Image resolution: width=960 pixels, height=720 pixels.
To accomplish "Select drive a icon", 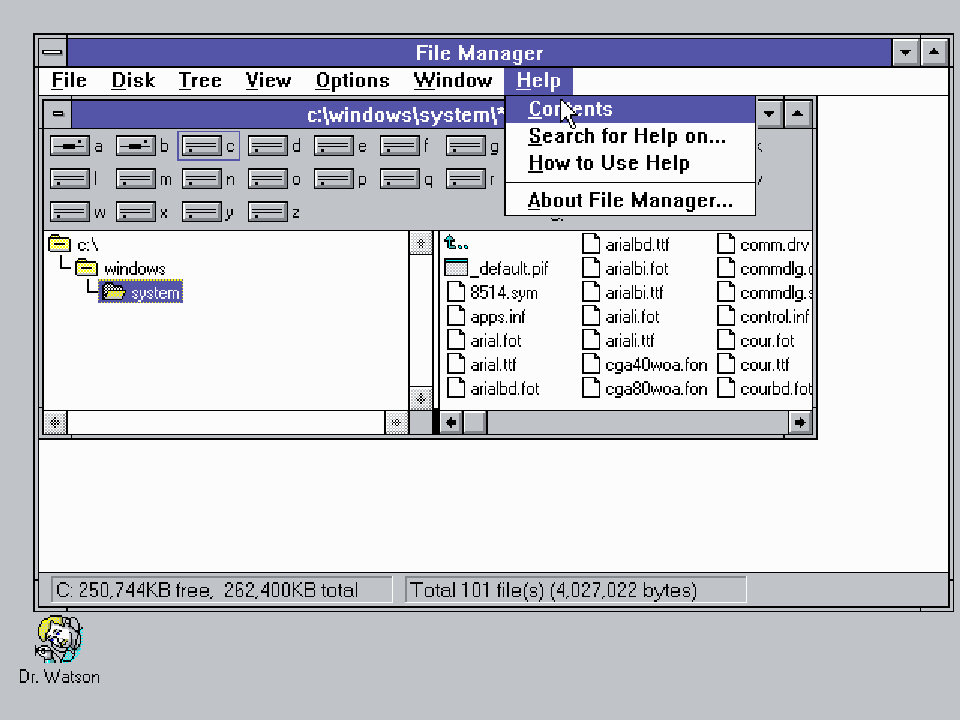I will 70,146.
